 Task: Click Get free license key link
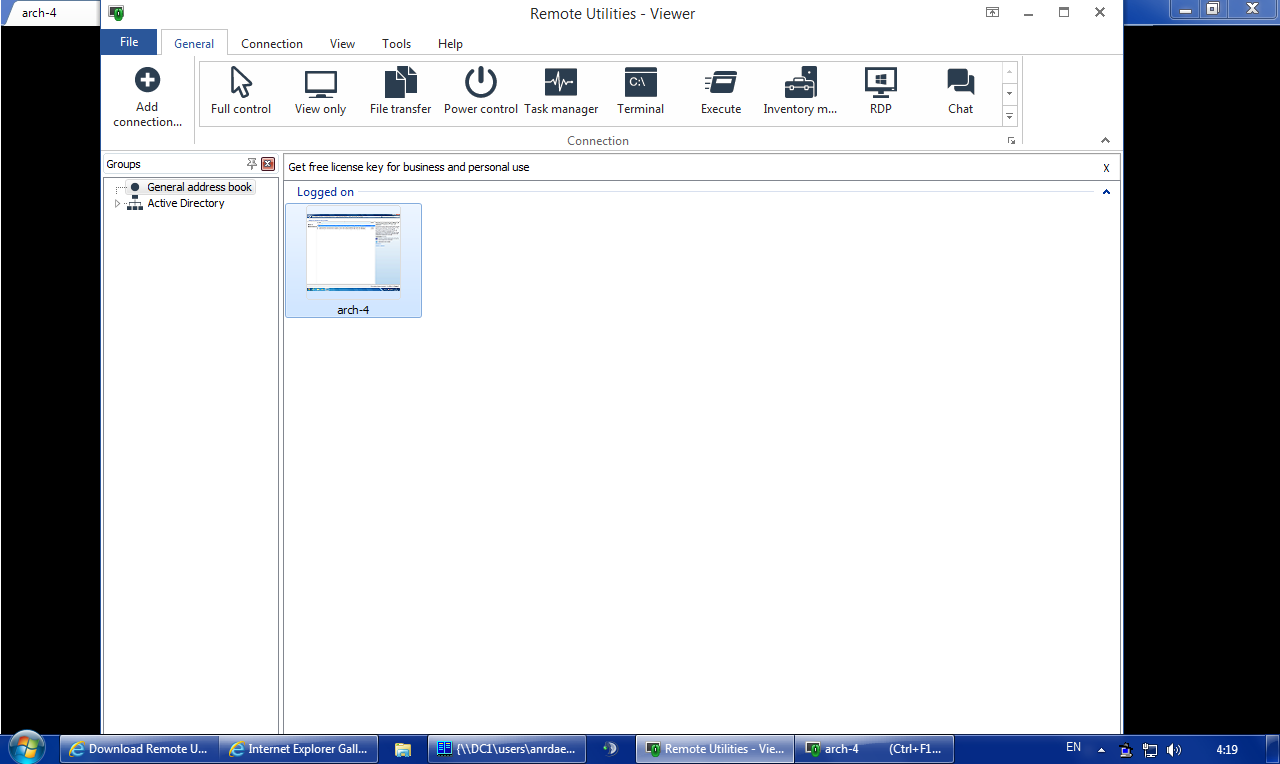(x=408, y=167)
